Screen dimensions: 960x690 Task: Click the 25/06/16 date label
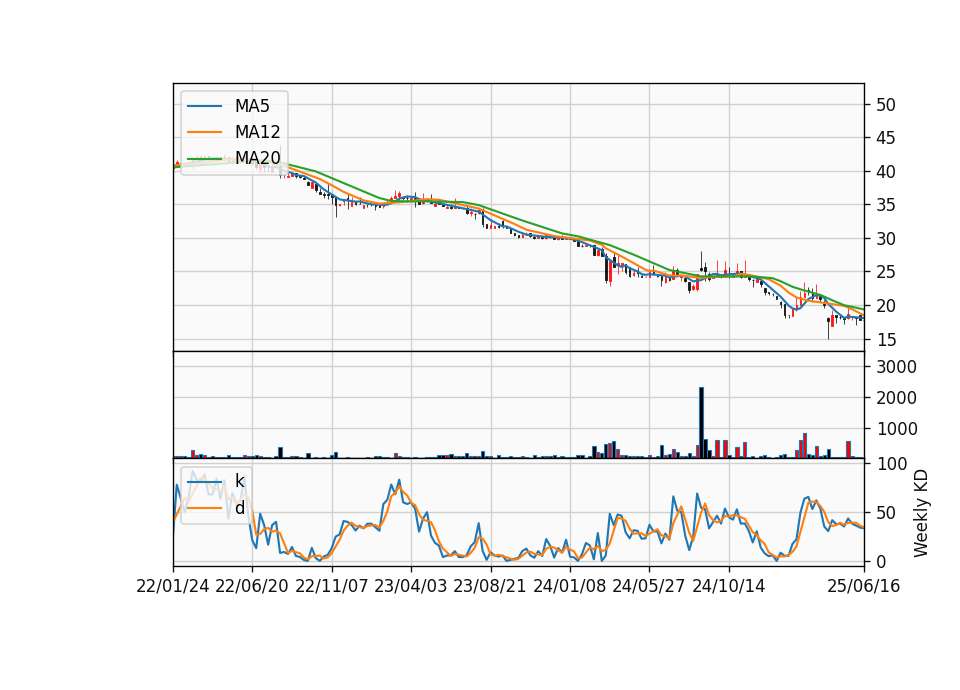tap(864, 586)
